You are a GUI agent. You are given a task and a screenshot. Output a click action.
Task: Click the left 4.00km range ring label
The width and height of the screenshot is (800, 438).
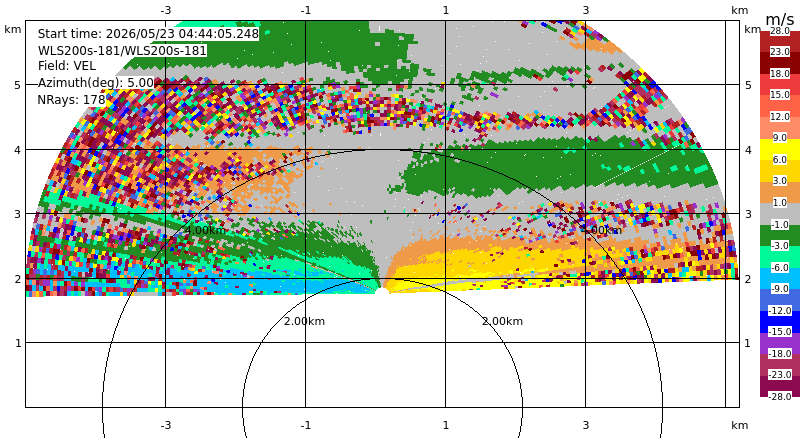(x=205, y=230)
